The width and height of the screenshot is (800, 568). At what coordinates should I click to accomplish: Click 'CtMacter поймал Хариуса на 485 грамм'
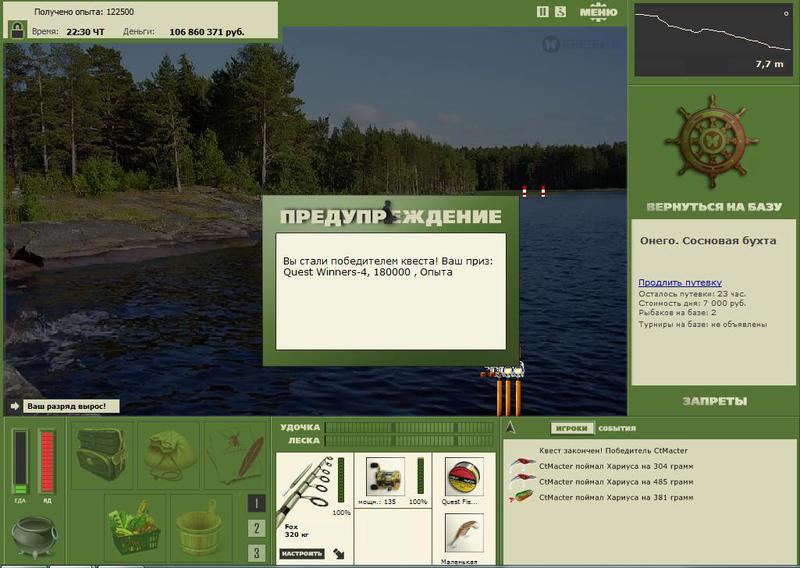616,481
